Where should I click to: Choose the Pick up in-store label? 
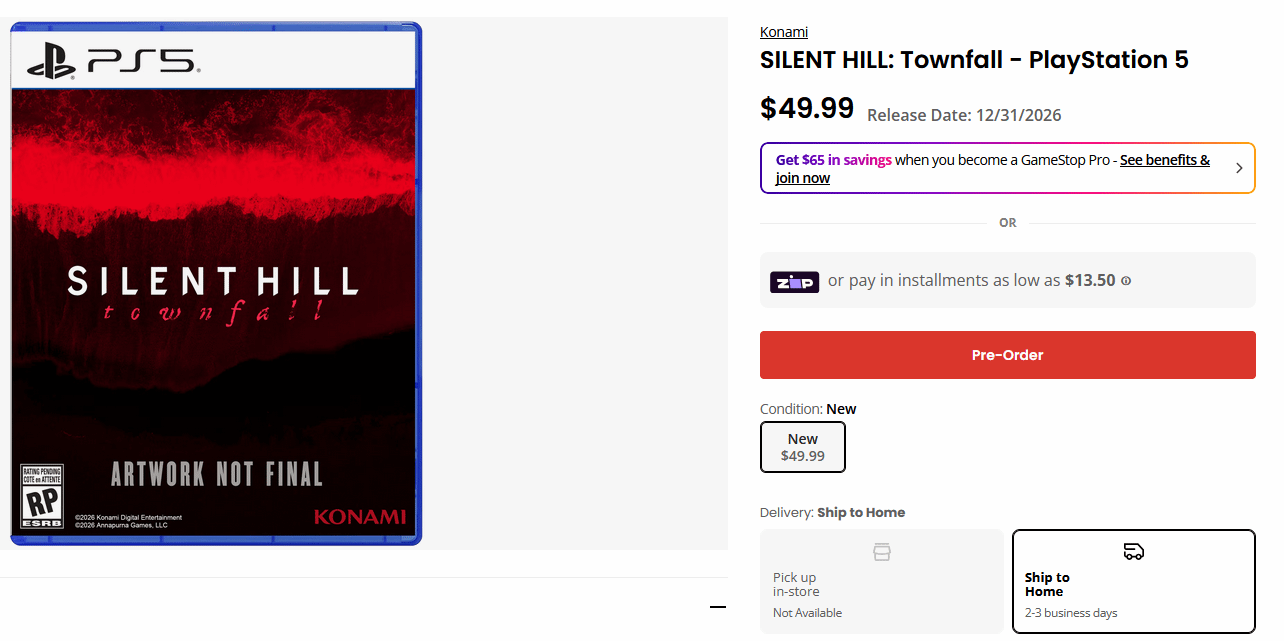(796, 584)
